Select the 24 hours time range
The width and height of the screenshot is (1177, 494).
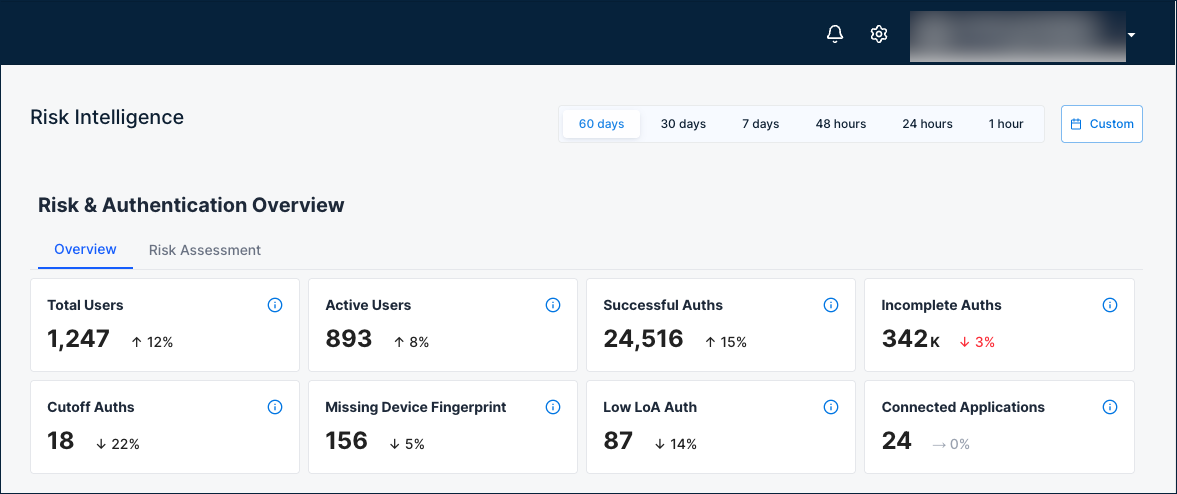pyautogui.click(x=927, y=124)
